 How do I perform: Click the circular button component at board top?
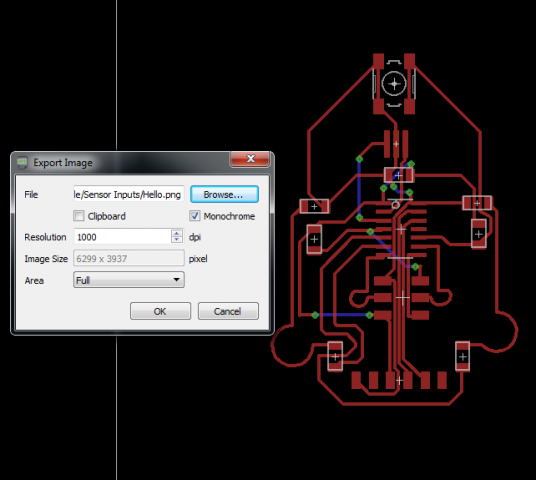394,84
